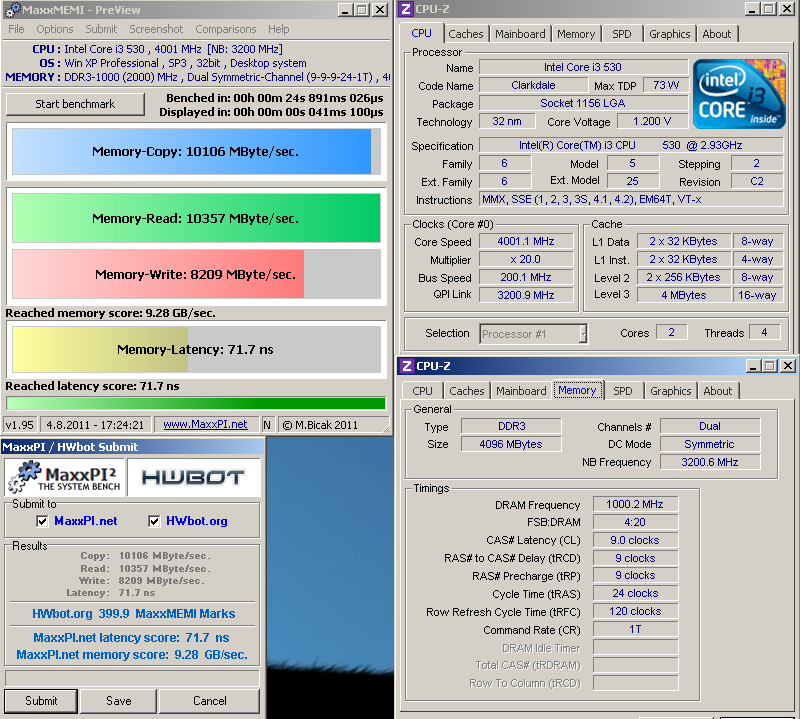Click the 4.8.2011 - 17:24:21 timestamp entry
Image resolution: width=800 pixels, height=719 pixels.
tap(95, 425)
